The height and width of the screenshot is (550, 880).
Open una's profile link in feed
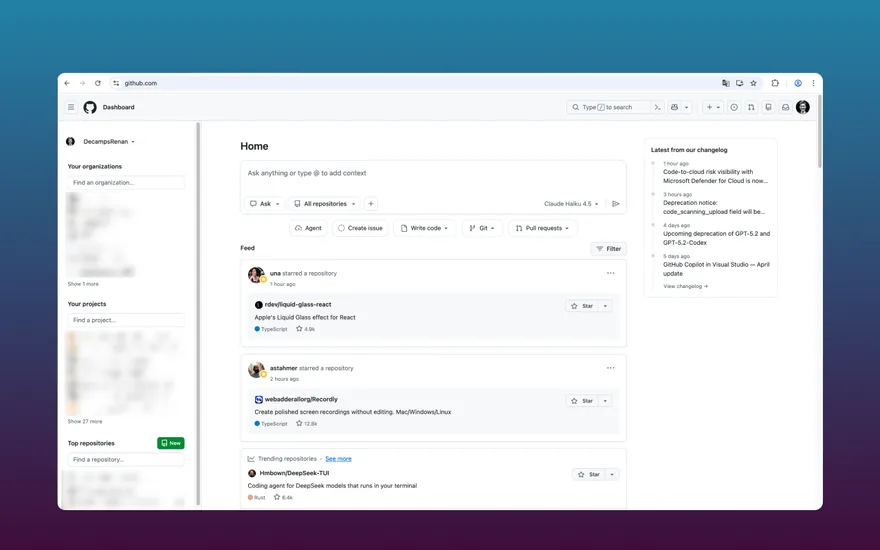pyautogui.click(x=275, y=273)
